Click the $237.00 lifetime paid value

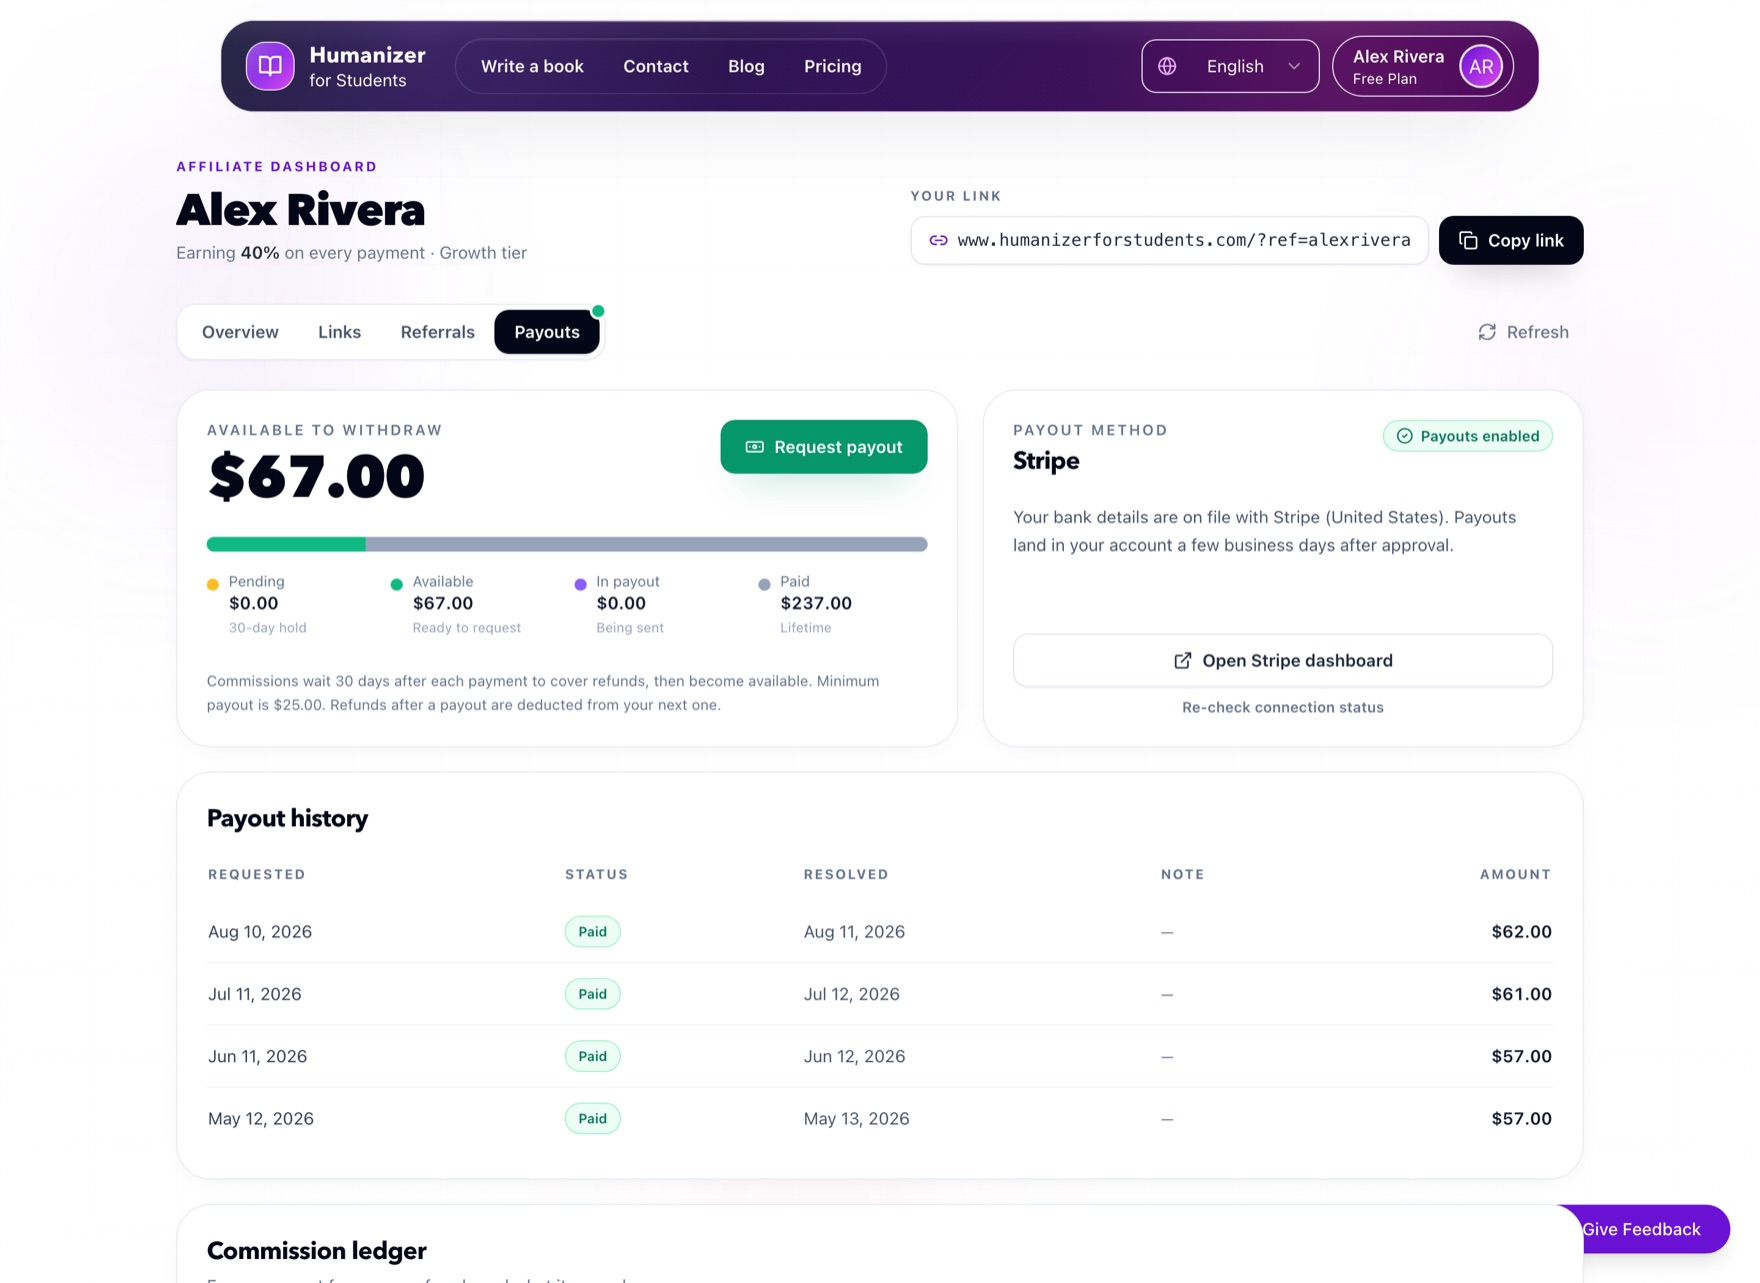click(816, 603)
